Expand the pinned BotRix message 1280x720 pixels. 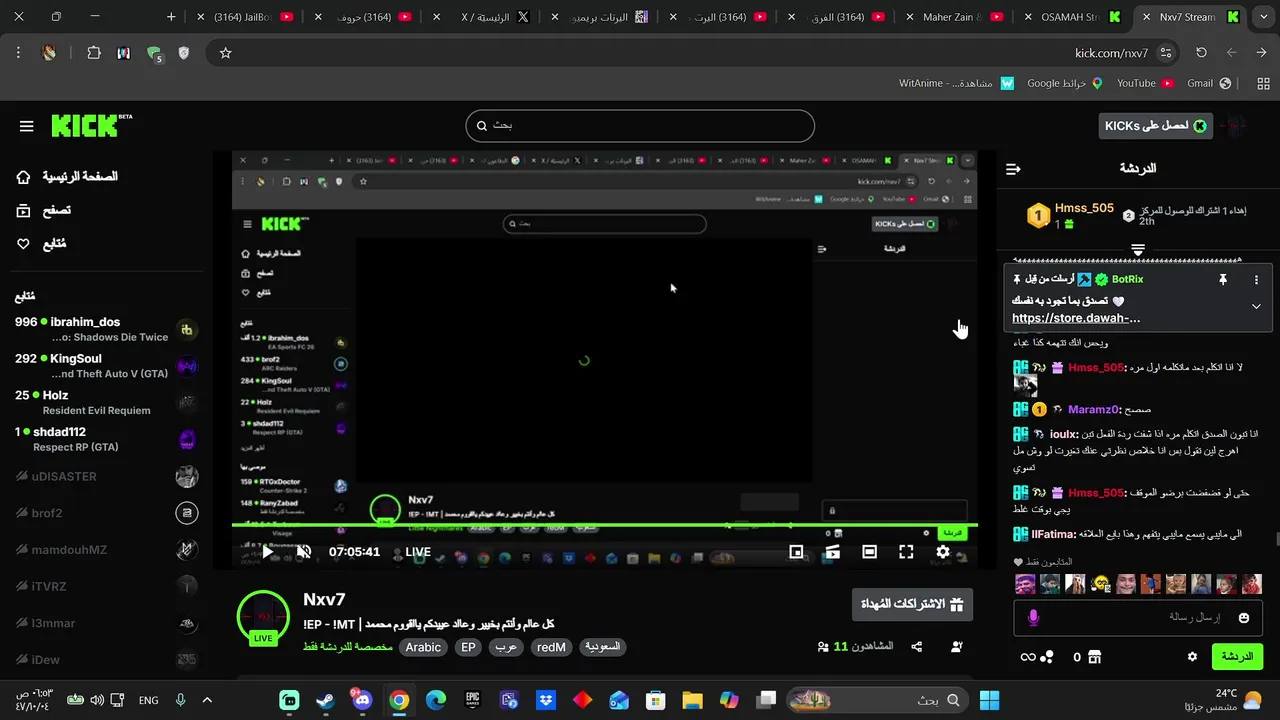pyautogui.click(x=1256, y=306)
